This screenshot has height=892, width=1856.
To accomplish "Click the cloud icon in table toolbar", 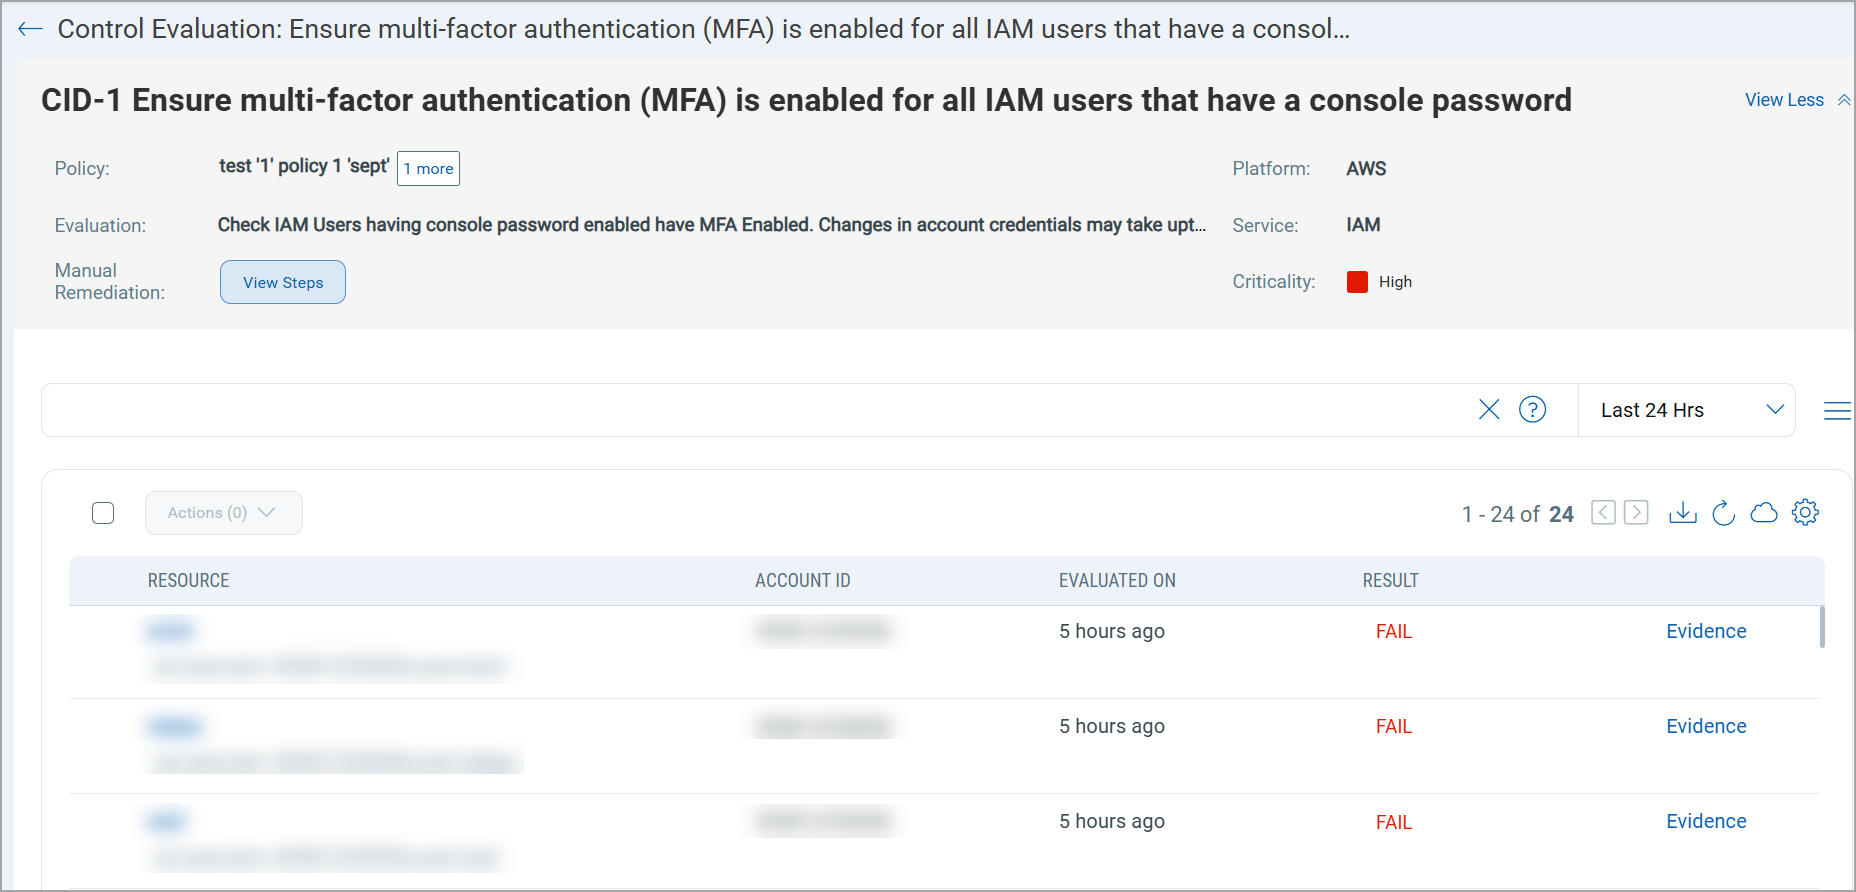I will pos(1764,513).
